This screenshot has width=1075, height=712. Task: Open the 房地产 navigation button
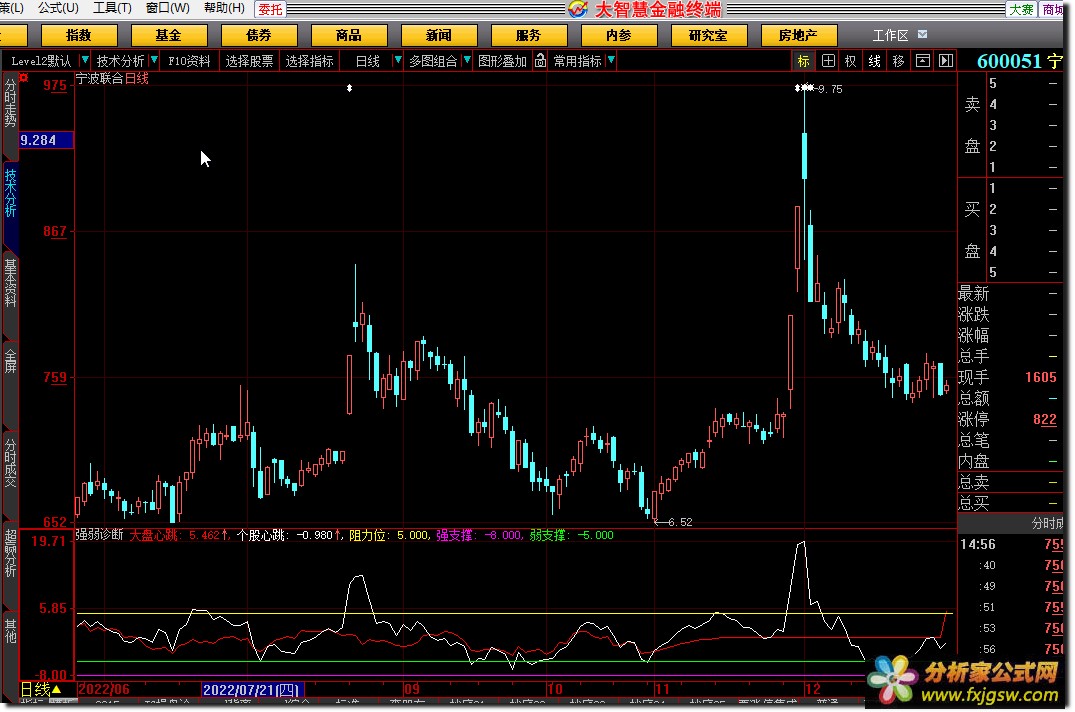click(x=798, y=35)
